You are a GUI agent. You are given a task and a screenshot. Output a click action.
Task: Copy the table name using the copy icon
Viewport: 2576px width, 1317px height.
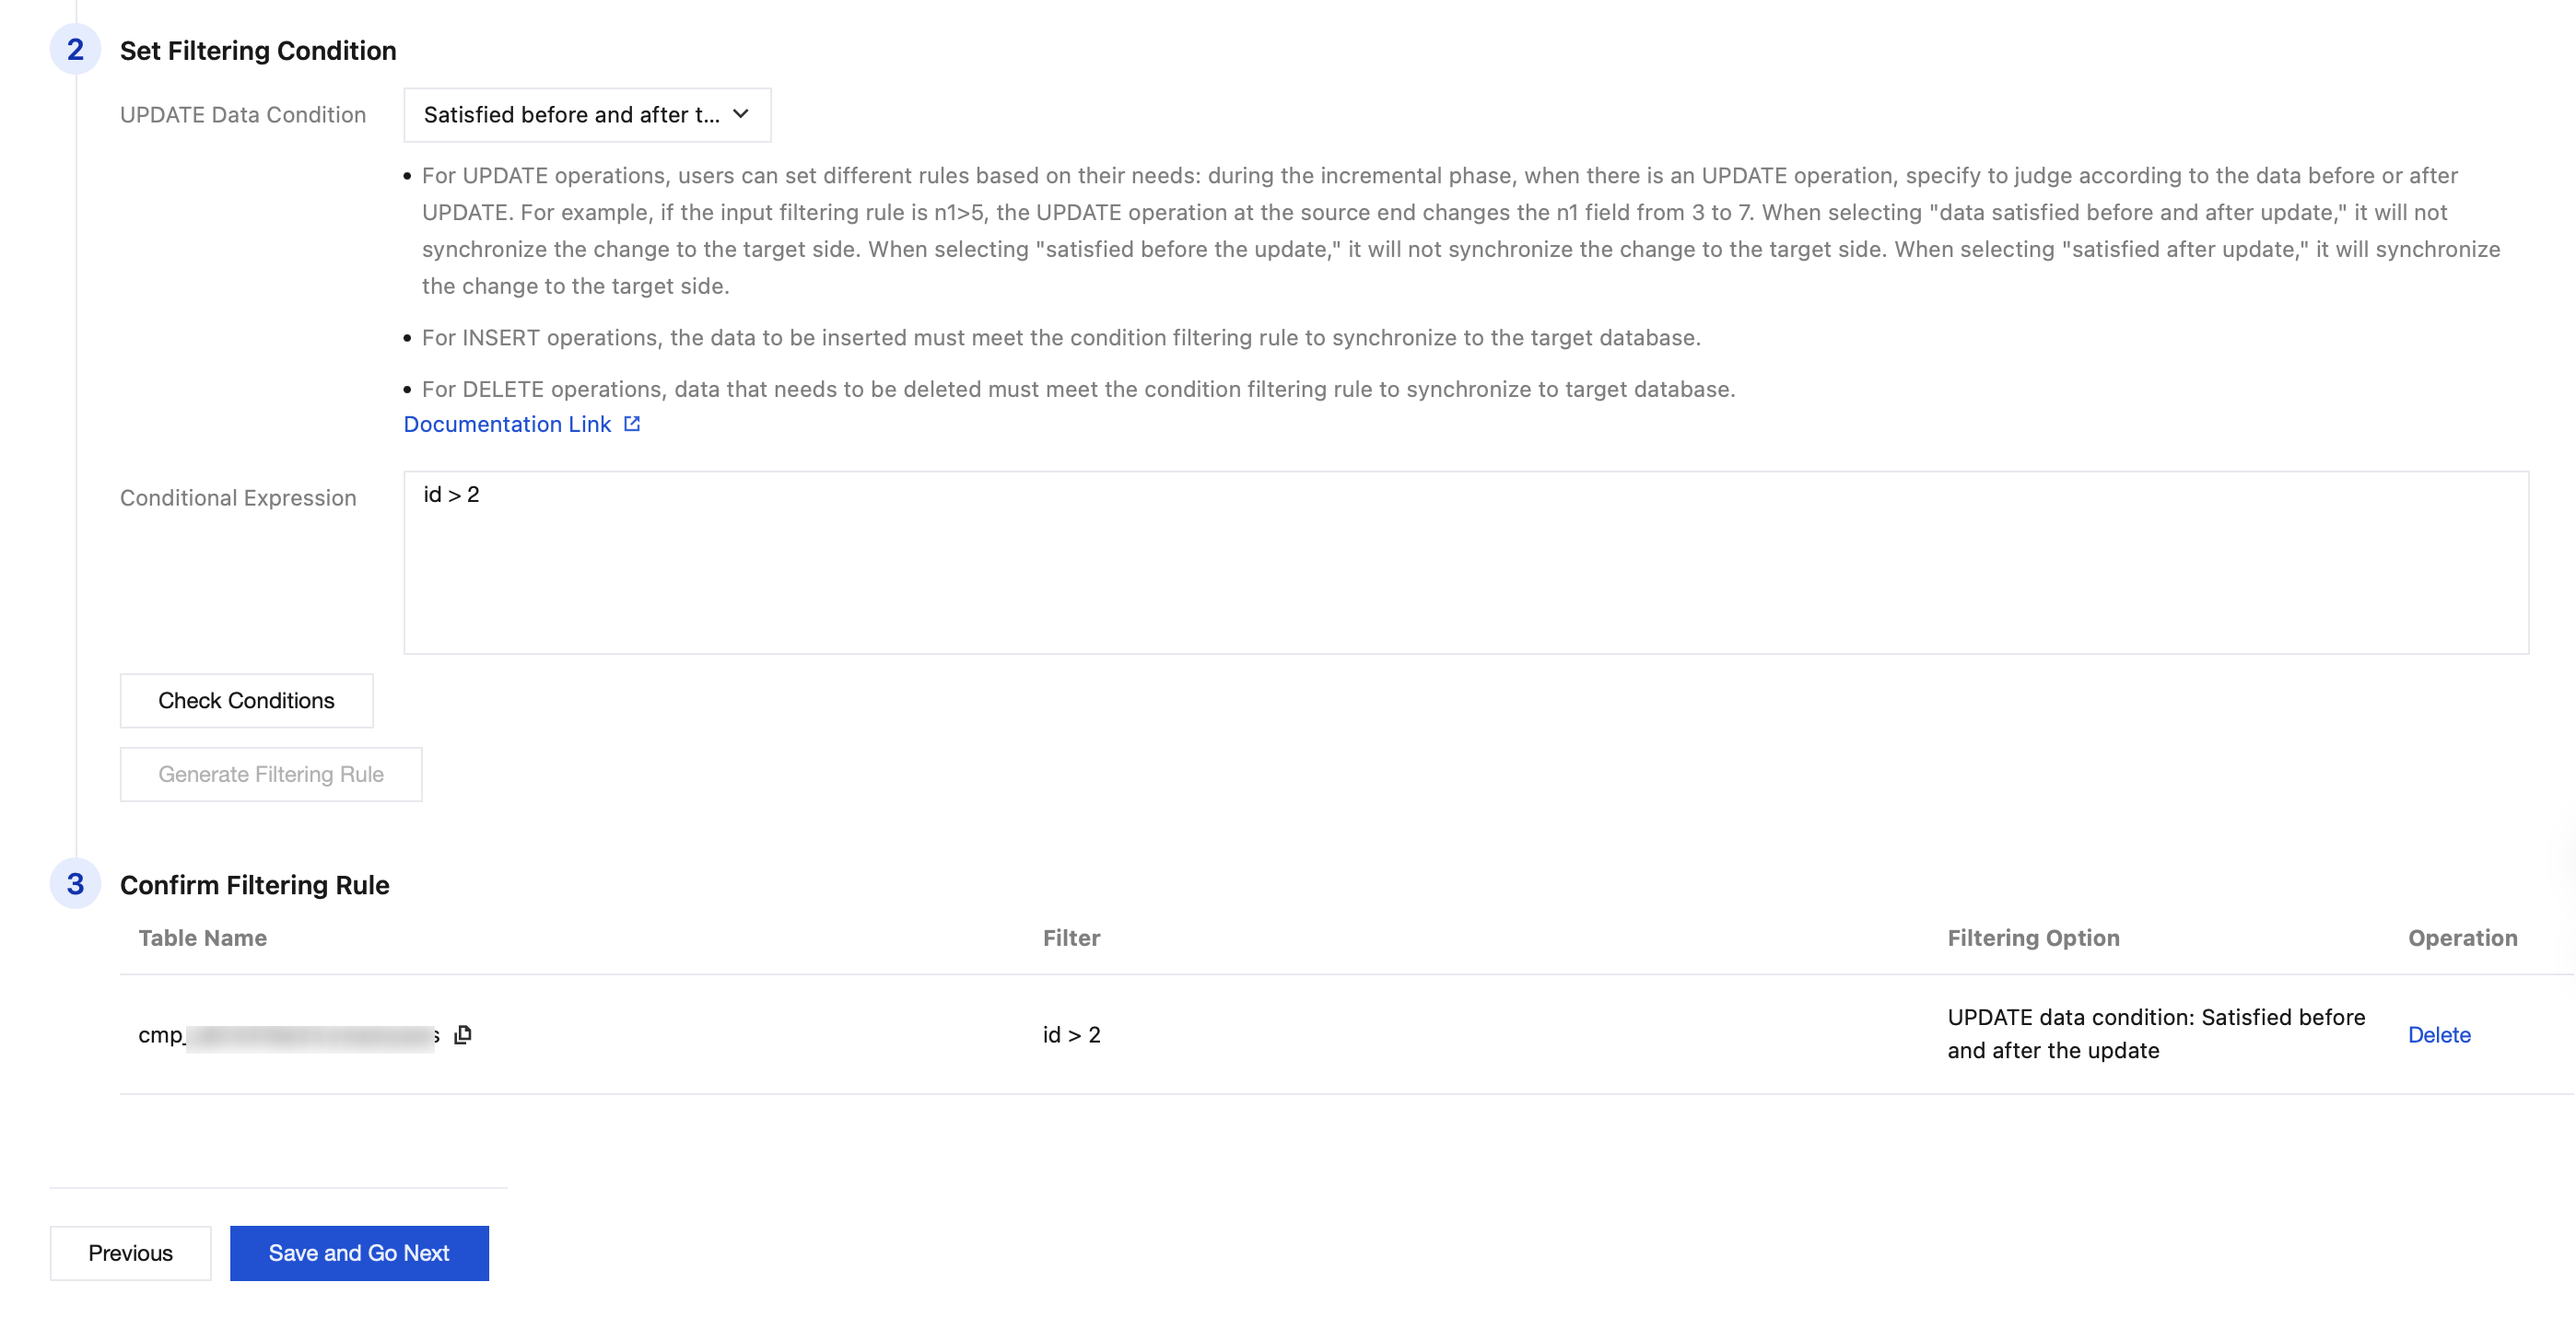[x=463, y=1035]
